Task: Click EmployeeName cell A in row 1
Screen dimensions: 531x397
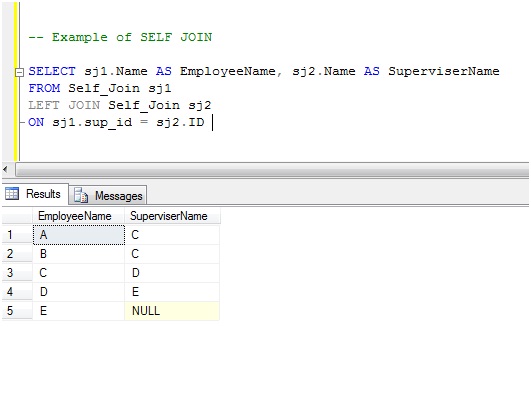Action: point(79,235)
